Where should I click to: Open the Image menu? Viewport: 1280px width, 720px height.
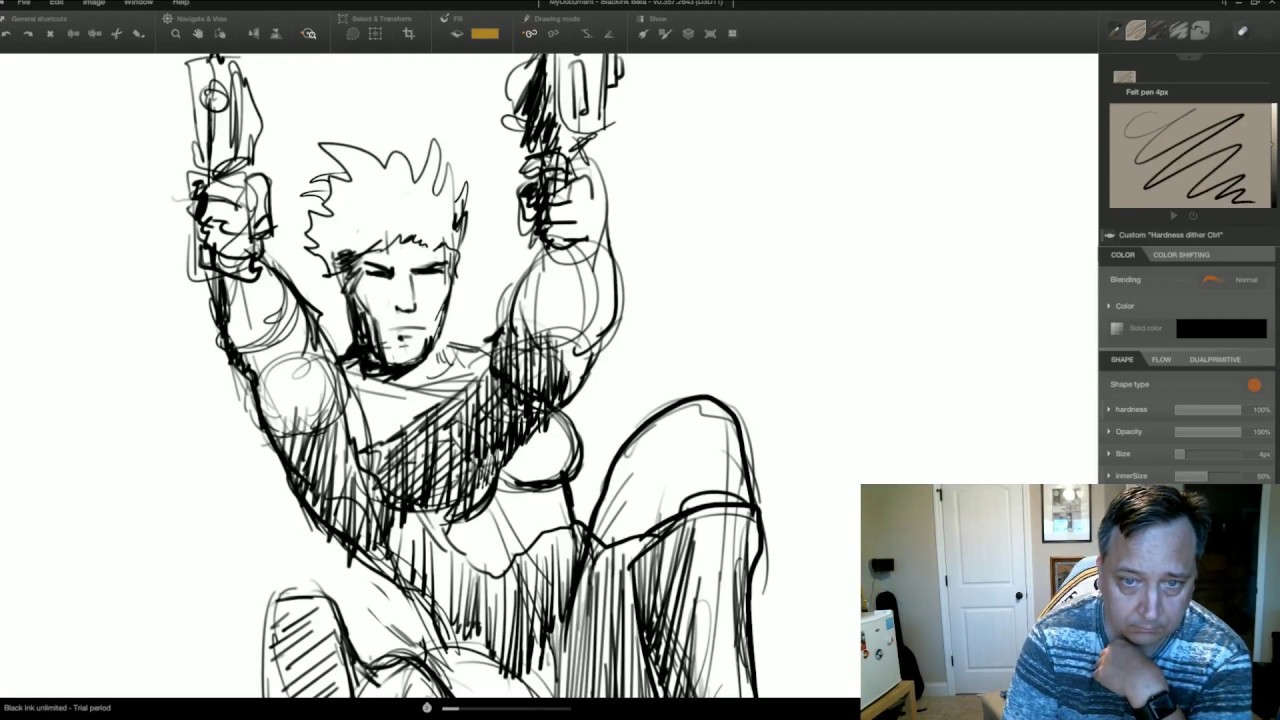94,3
